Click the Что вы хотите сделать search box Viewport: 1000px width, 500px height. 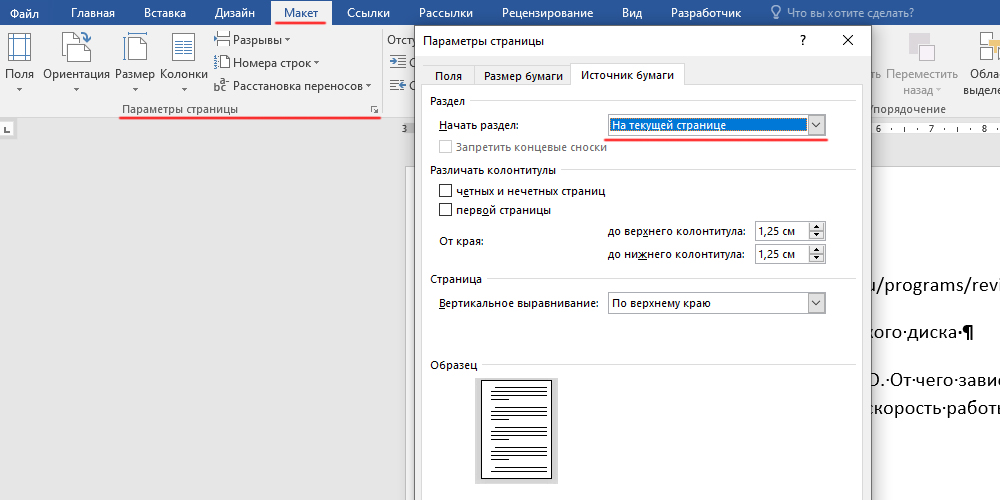pyautogui.click(x=850, y=13)
